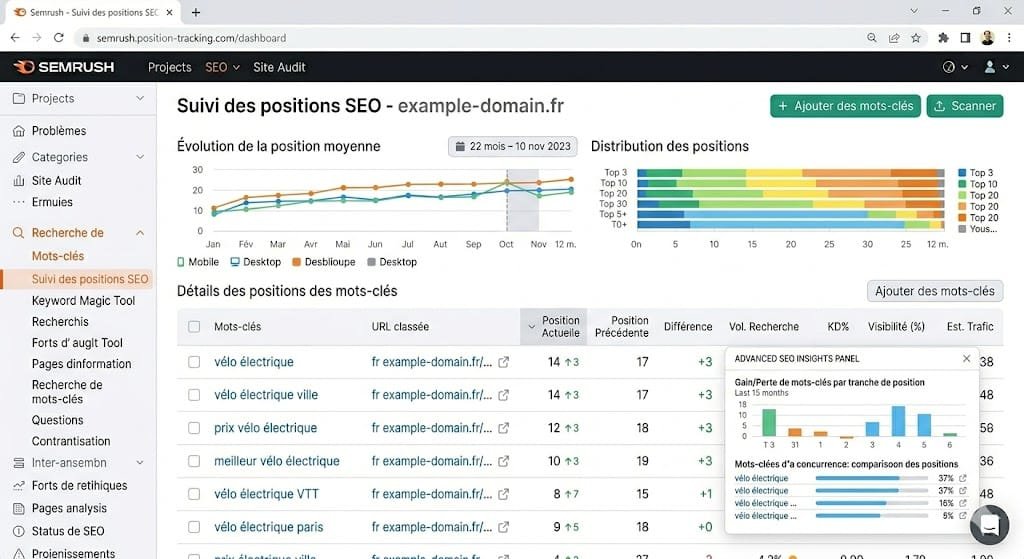Open external link for meilleur vélo électrique URL
The width and height of the screenshot is (1024, 559).
pos(504,461)
